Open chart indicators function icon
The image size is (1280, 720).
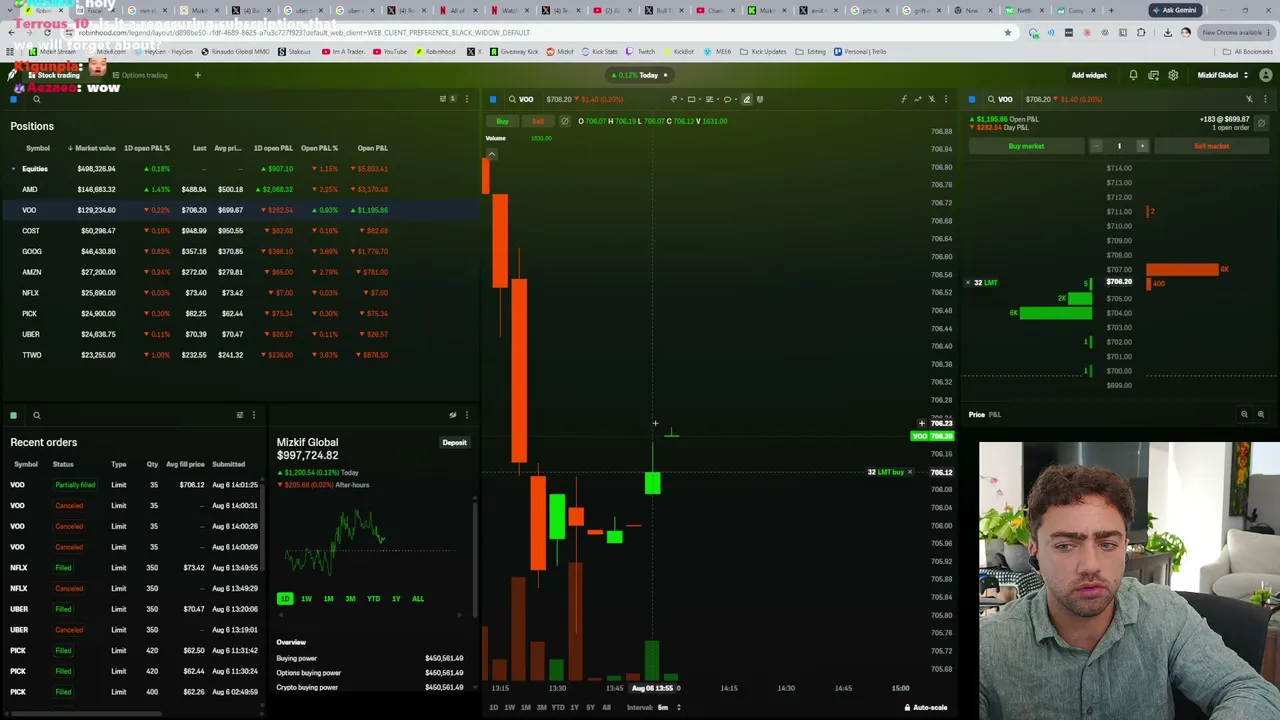pos(903,99)
